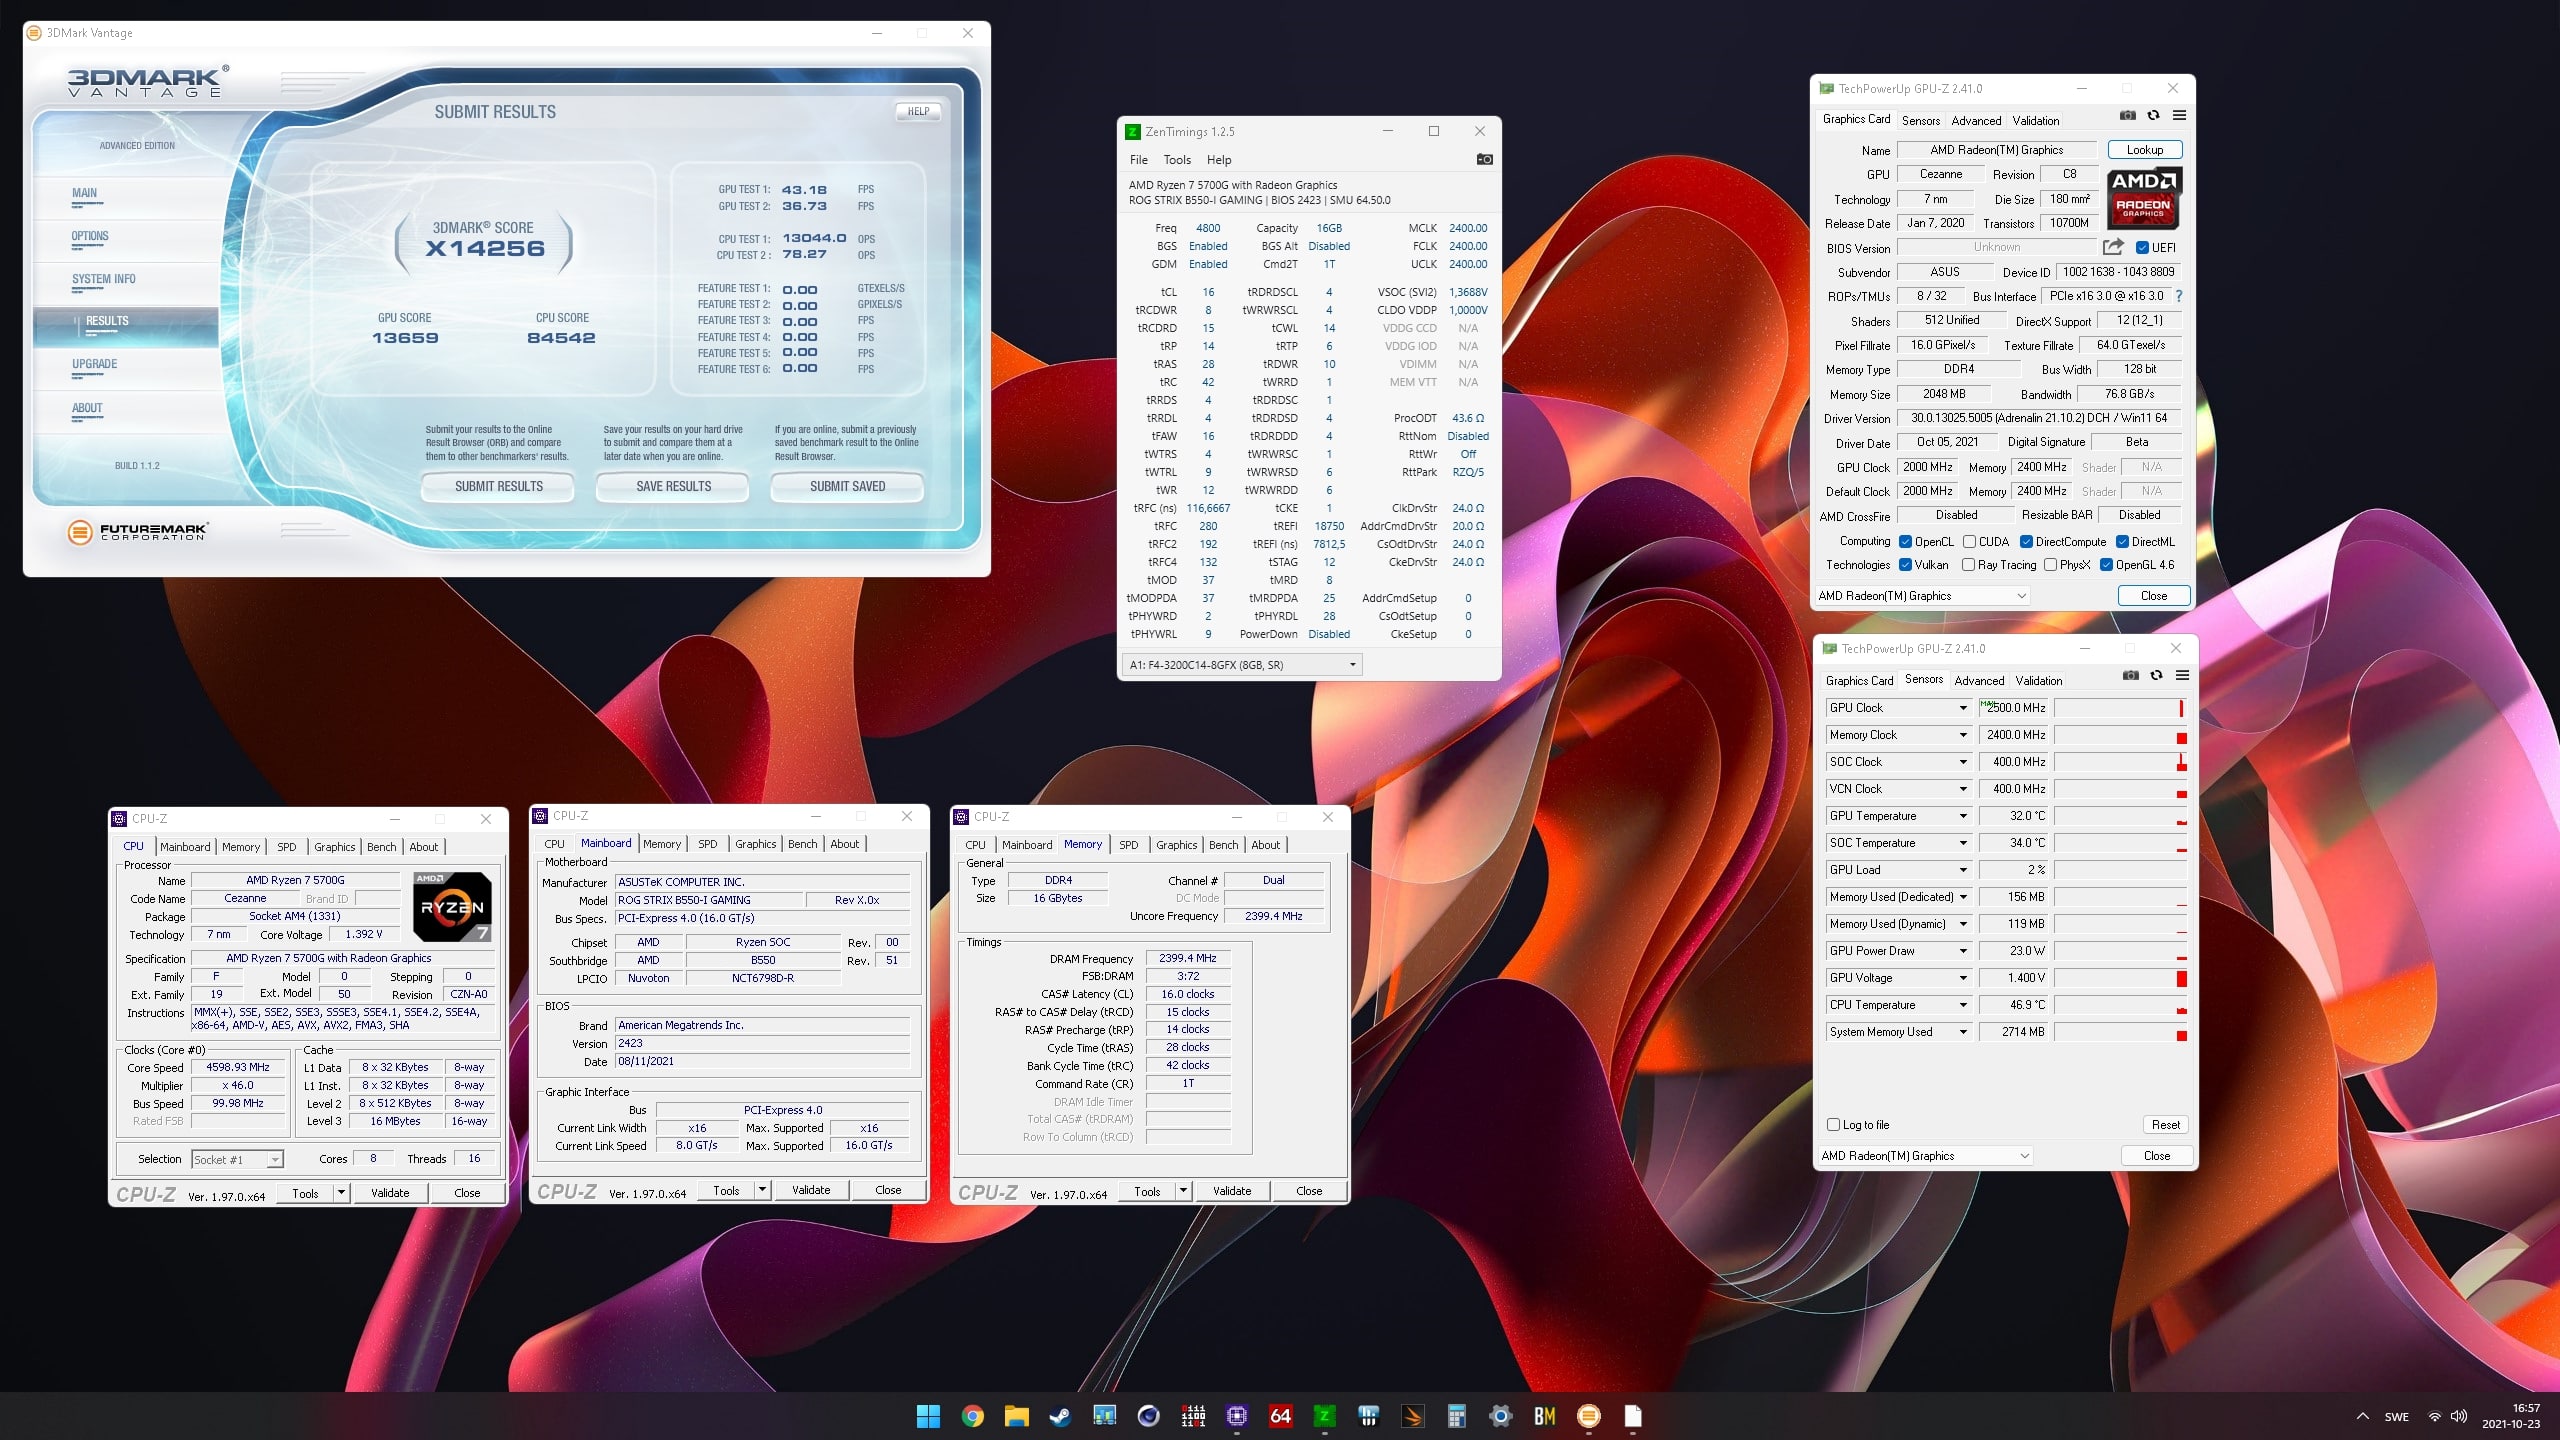Screen dimensions: 2560x1440
Task: Show hidden tray icons chevron
Action: point(2362,1416)
